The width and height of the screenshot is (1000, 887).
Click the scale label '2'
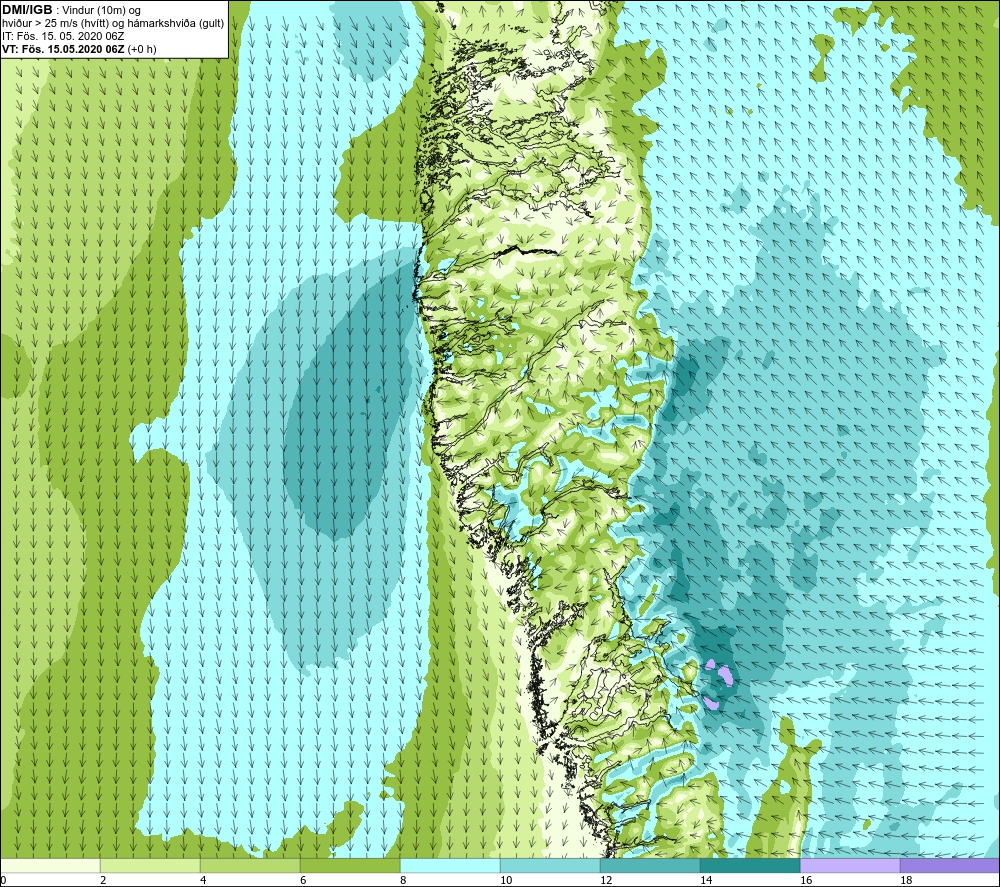coord(103,880)
